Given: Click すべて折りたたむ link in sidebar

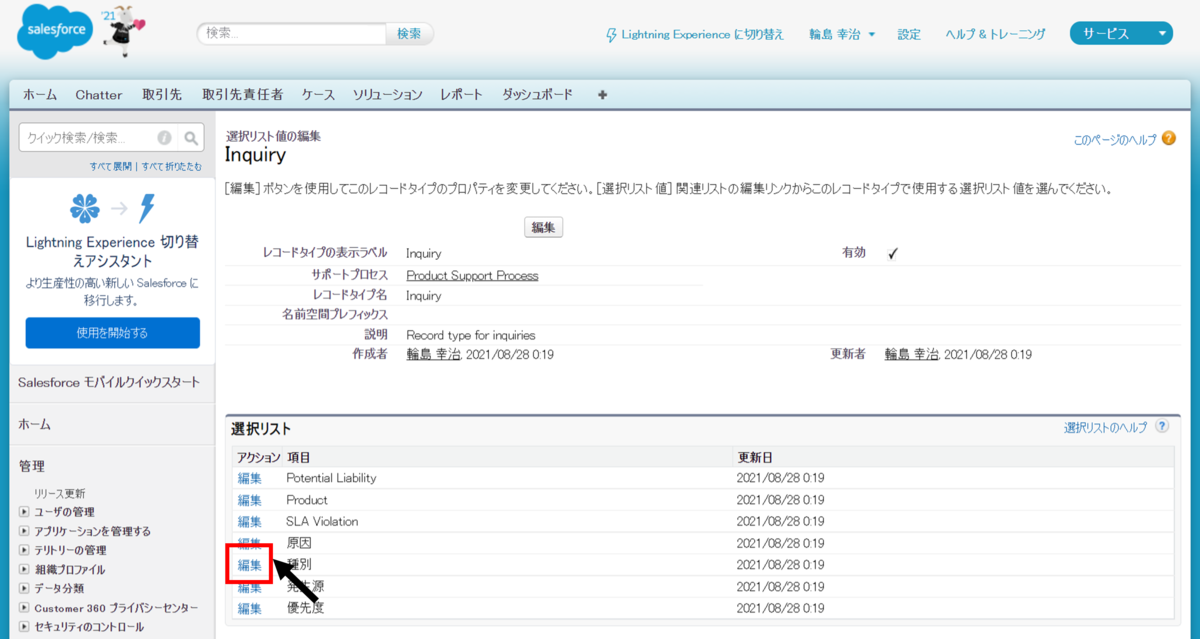Looking at the screenshot, I should [171, 166].
